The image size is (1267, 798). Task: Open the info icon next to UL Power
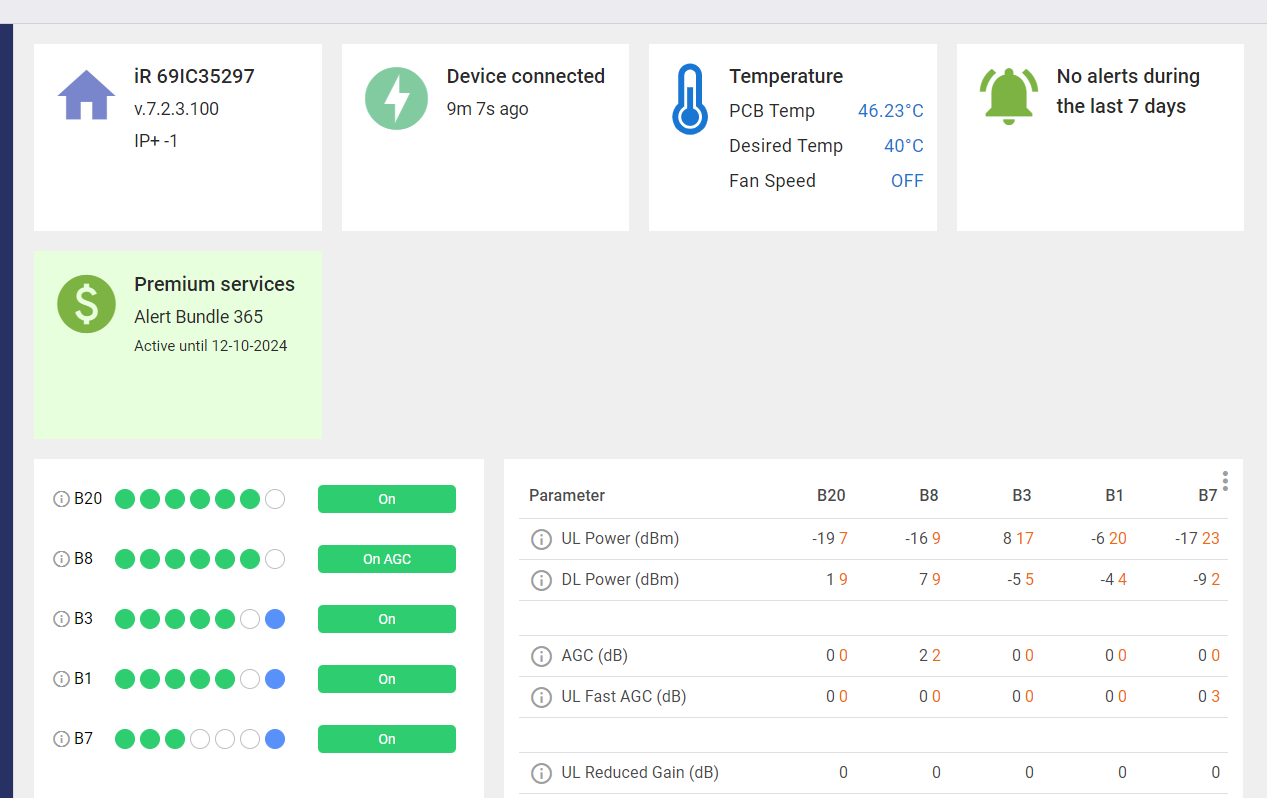[541, 539]
